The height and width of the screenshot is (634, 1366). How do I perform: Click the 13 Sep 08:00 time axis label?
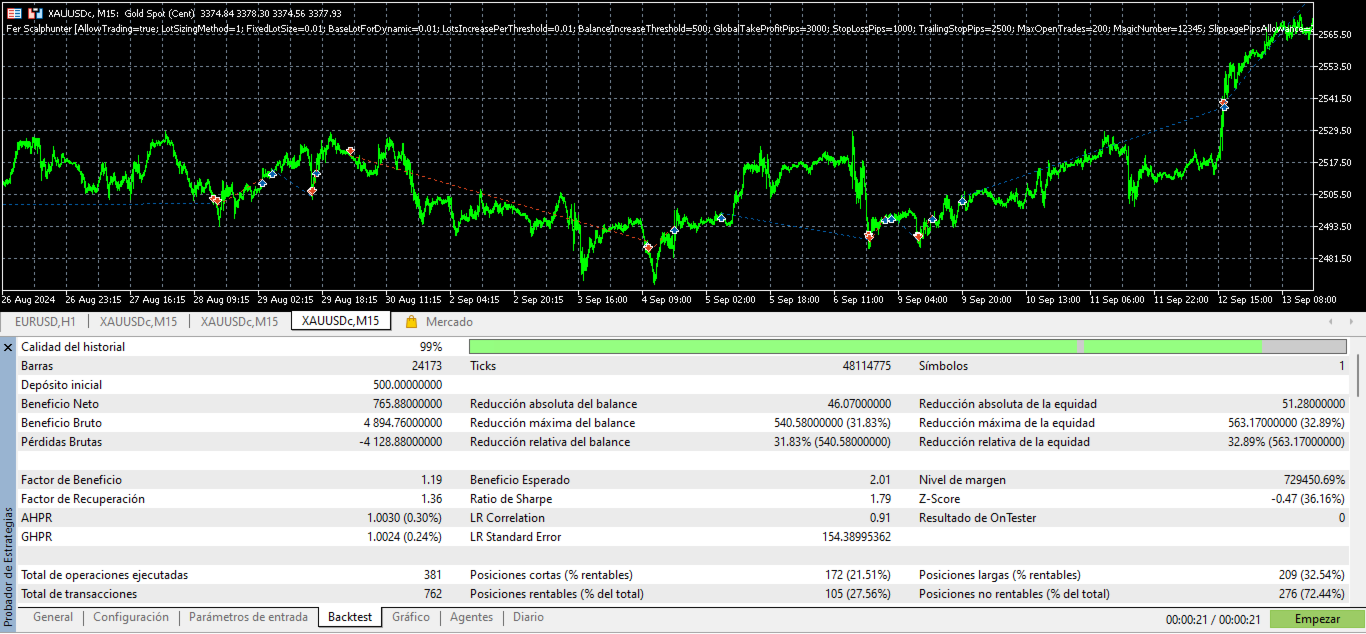[x=1309, y=299]
